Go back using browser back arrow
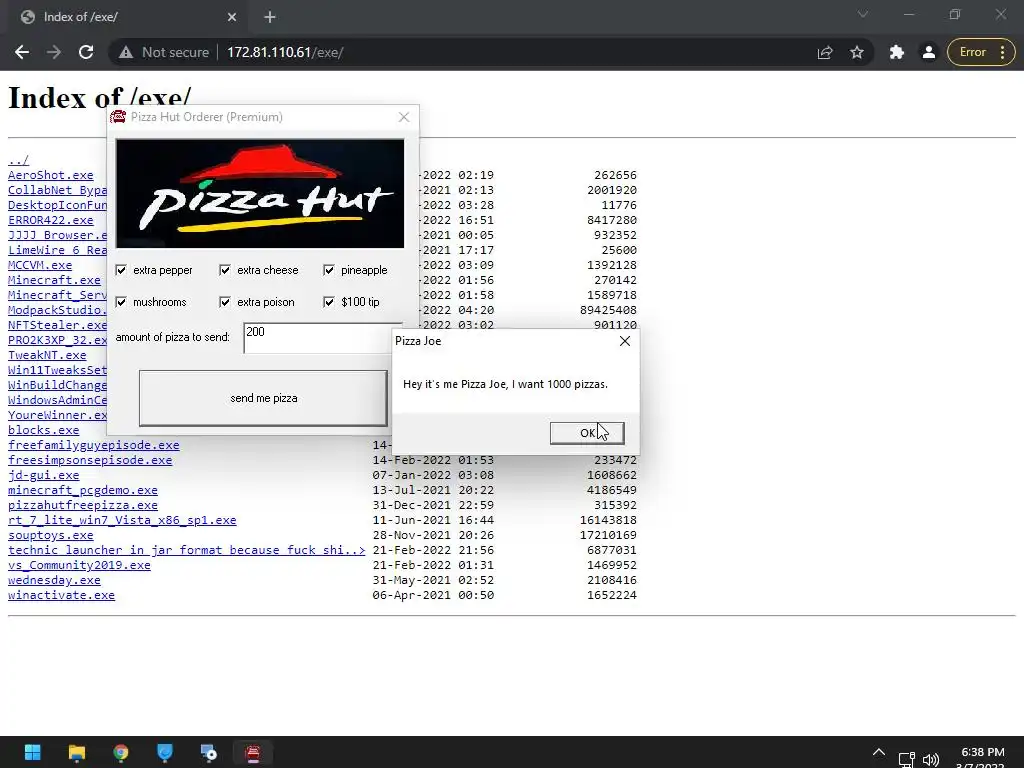 (22, 52)
